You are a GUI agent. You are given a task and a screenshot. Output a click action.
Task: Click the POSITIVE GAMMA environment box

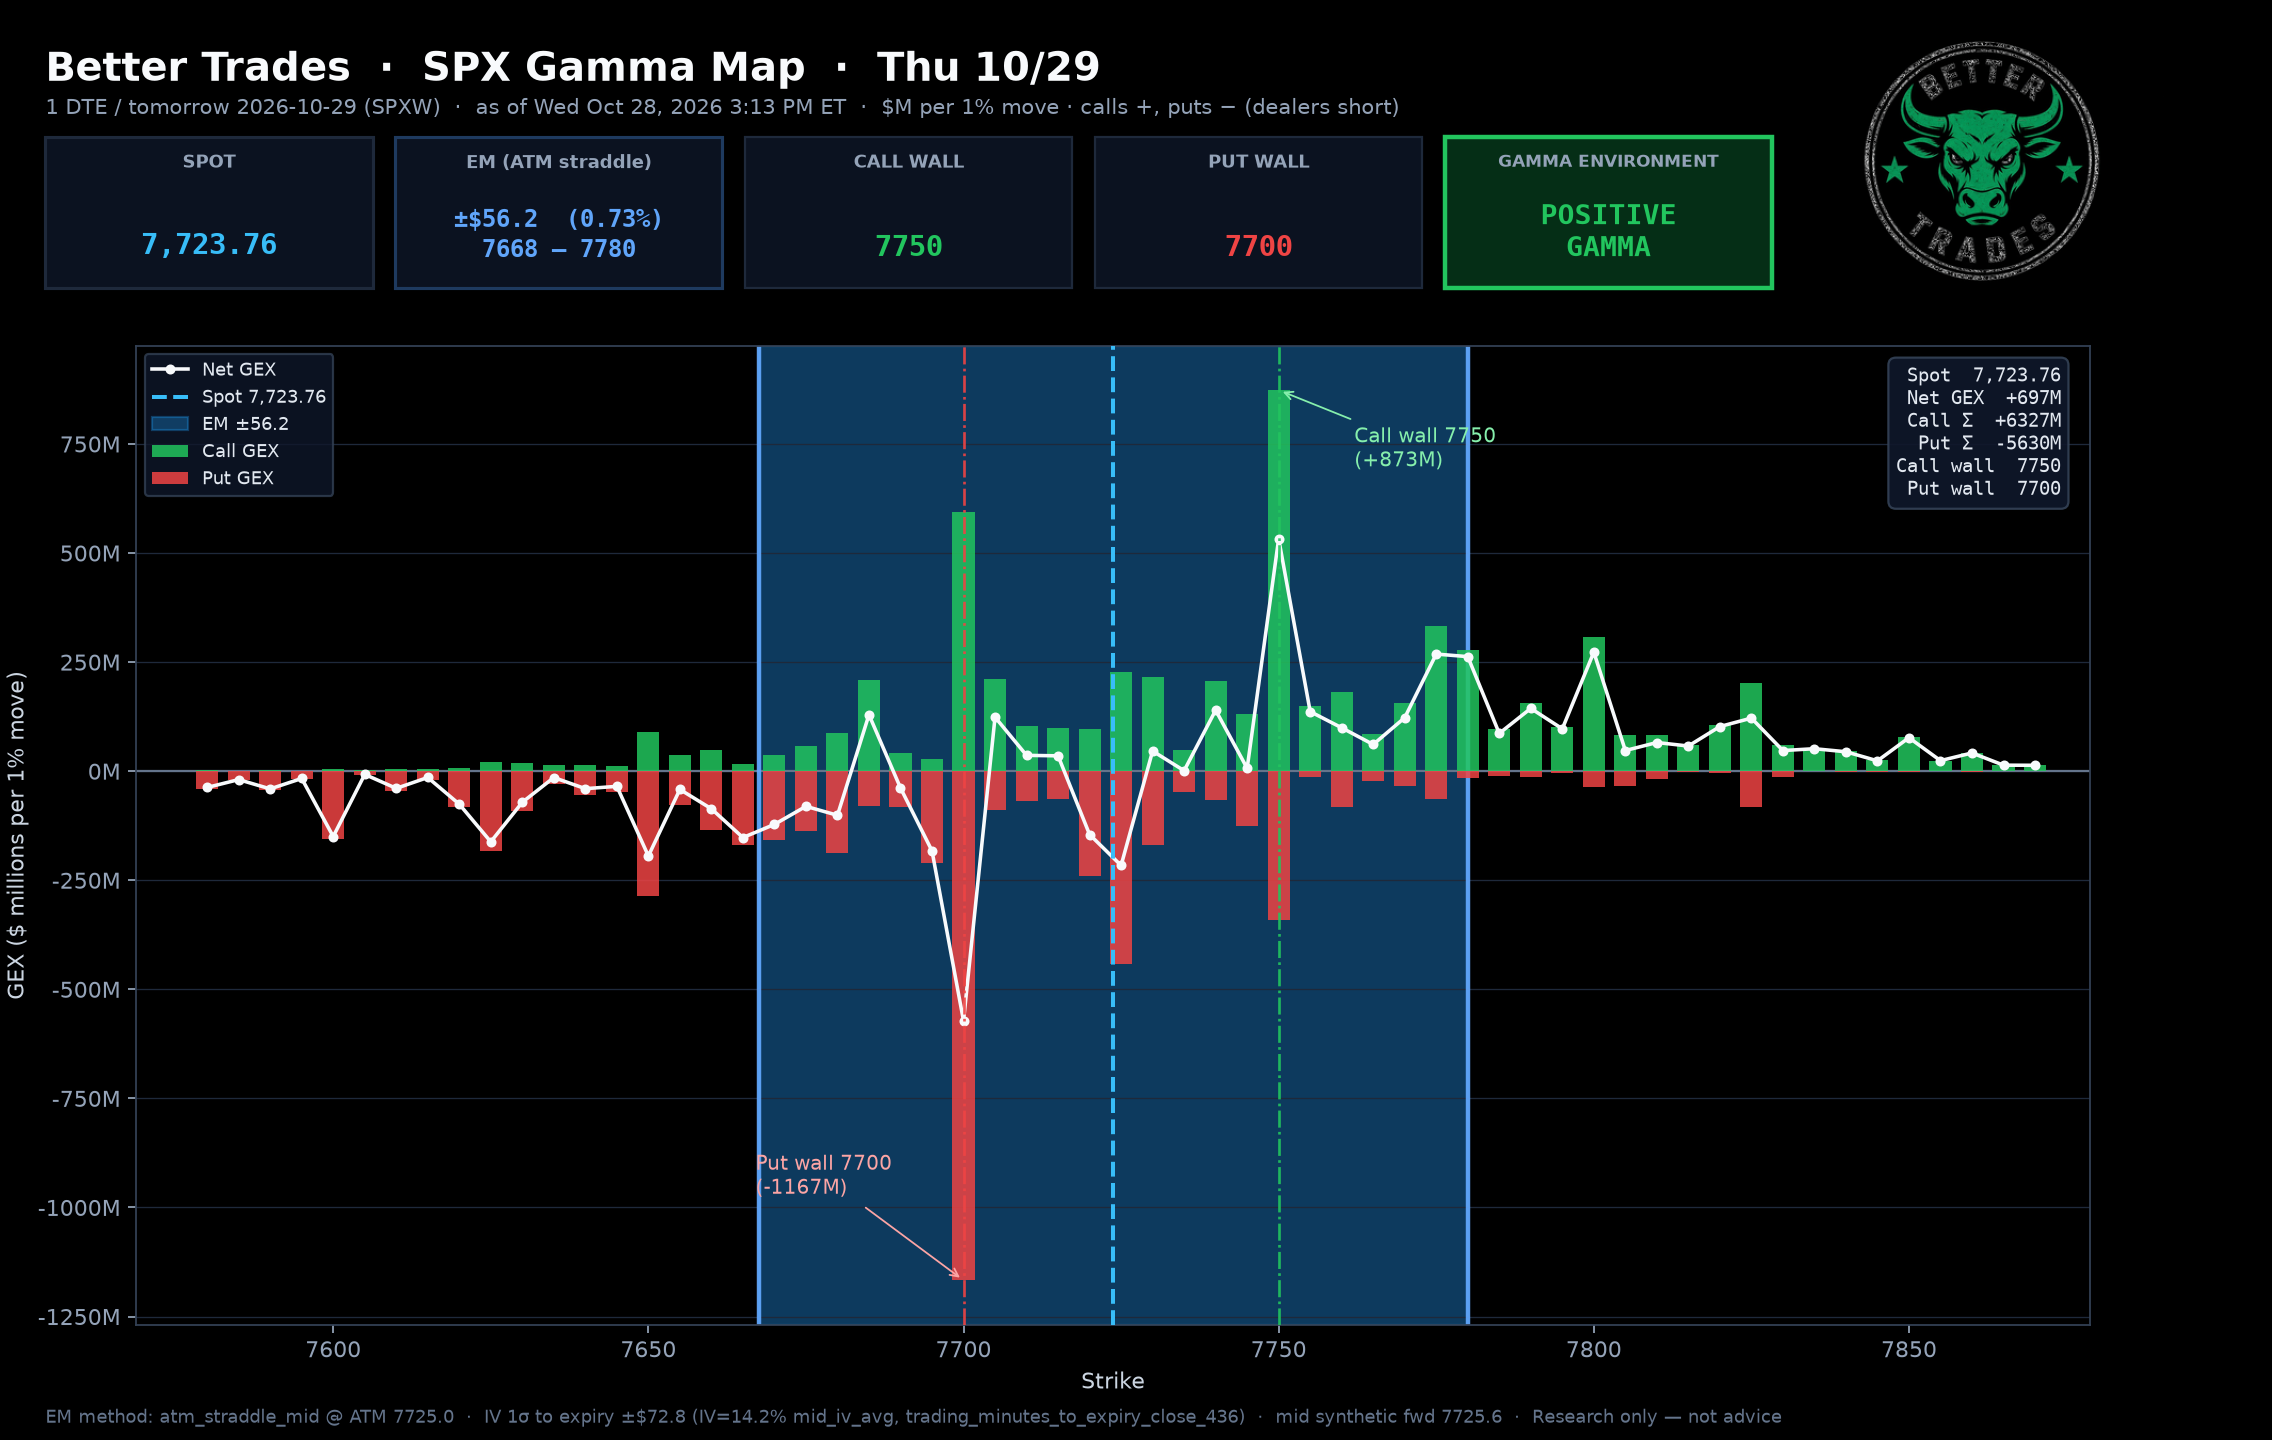tap(1608, 213)
